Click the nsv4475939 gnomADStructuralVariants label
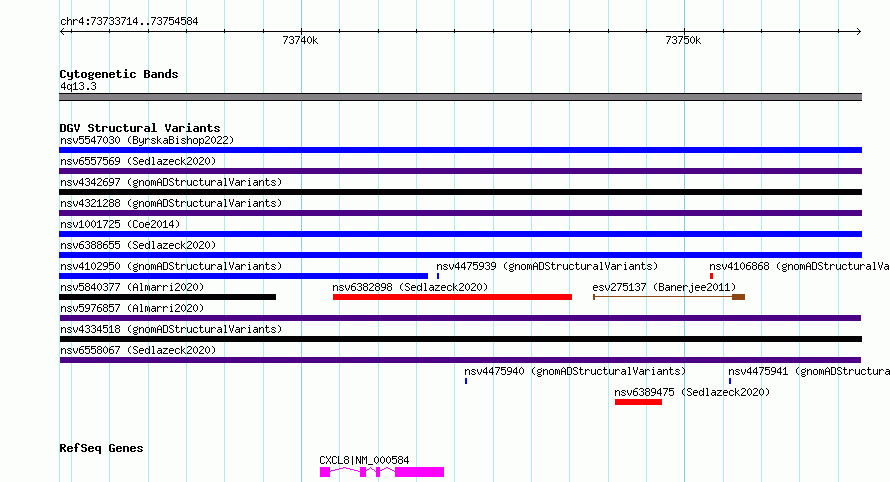 pyautogui.click(x=547, y=266)
